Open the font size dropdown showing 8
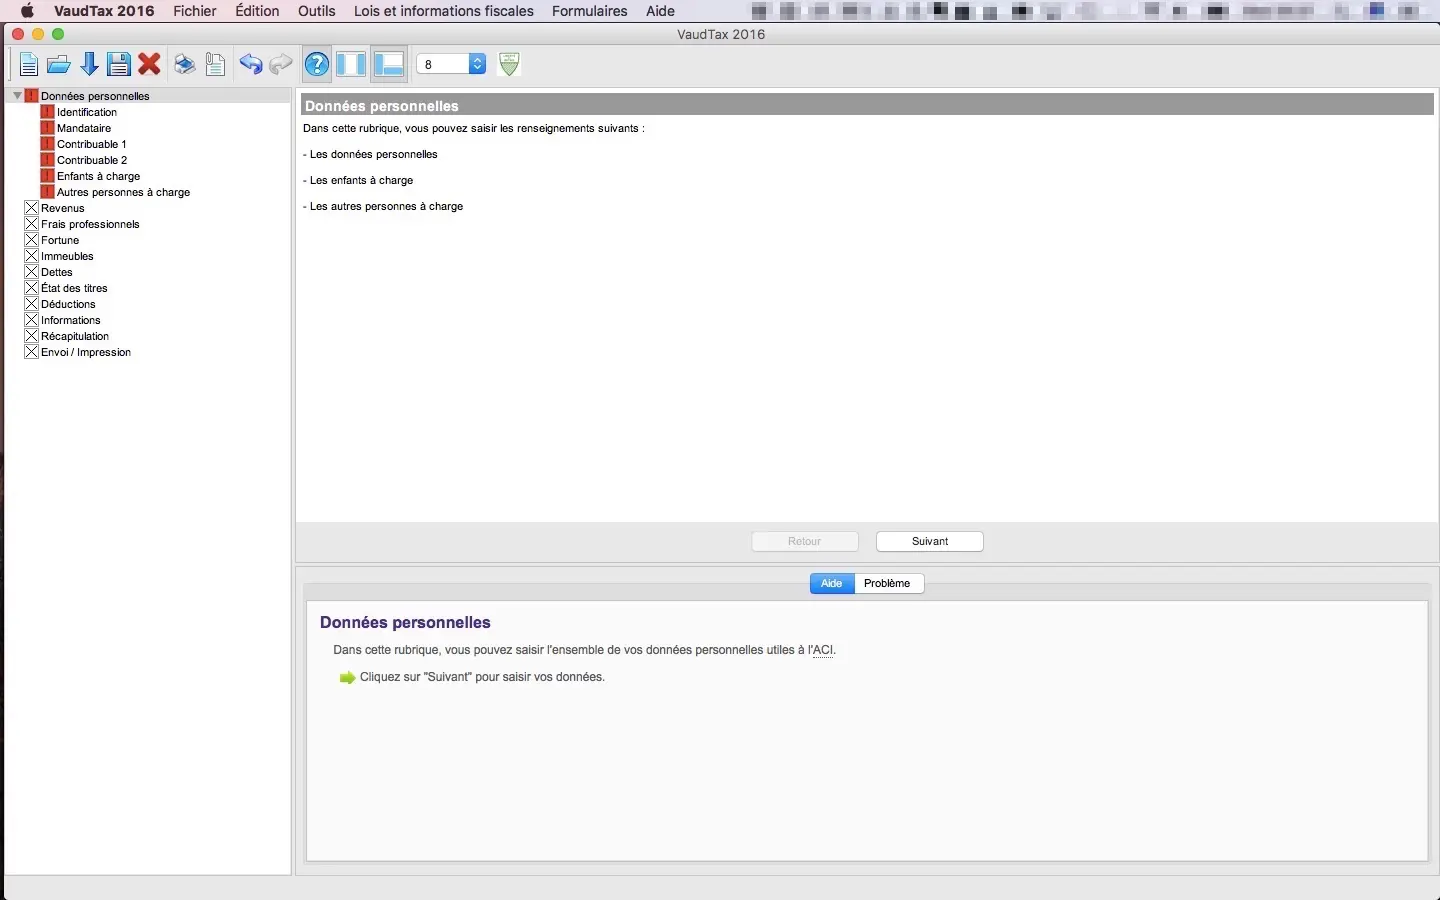 point(451,64)
